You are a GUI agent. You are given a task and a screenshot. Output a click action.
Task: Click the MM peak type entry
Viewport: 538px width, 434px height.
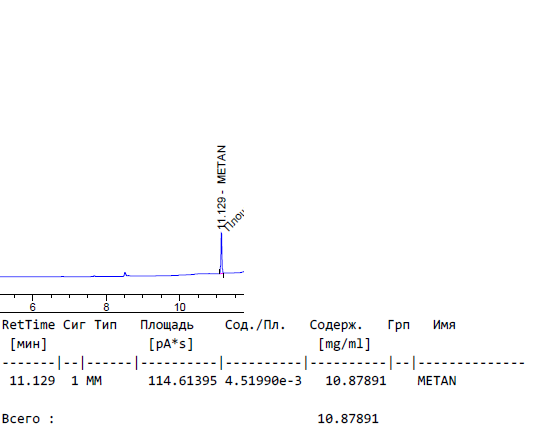(94, 381)
